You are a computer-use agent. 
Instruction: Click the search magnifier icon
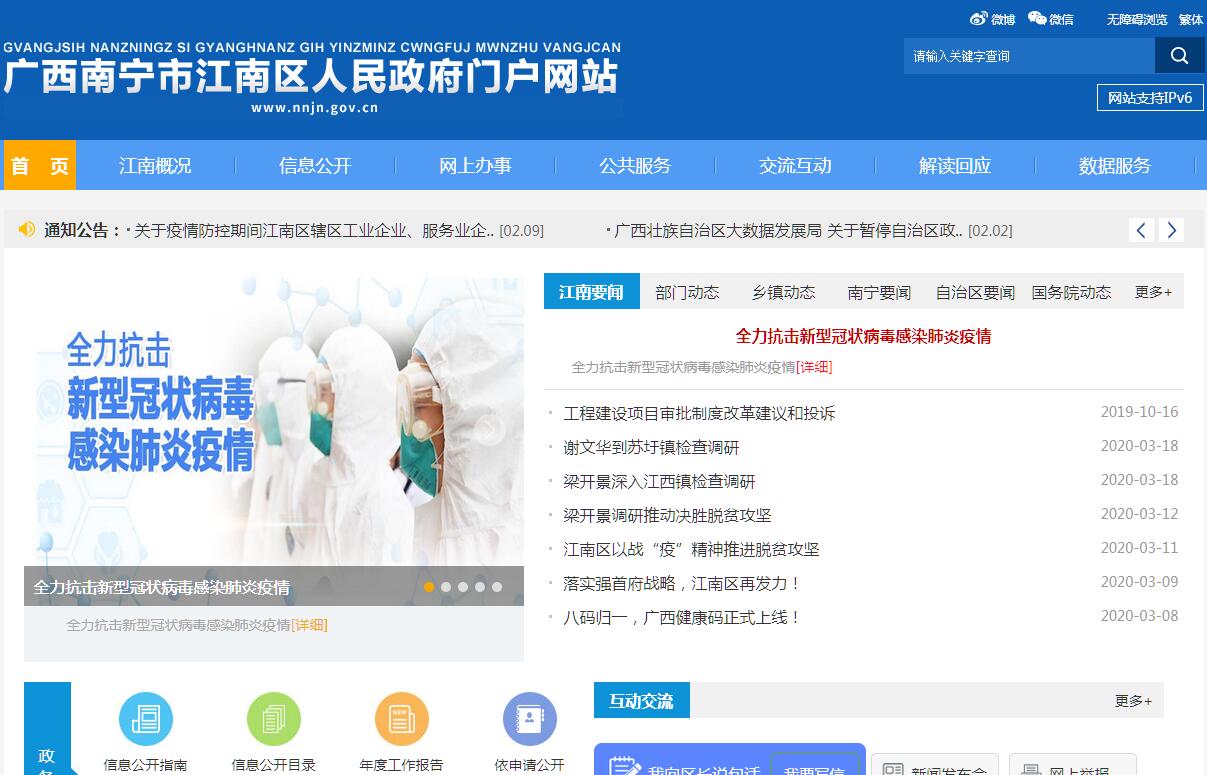point(1179,56)
